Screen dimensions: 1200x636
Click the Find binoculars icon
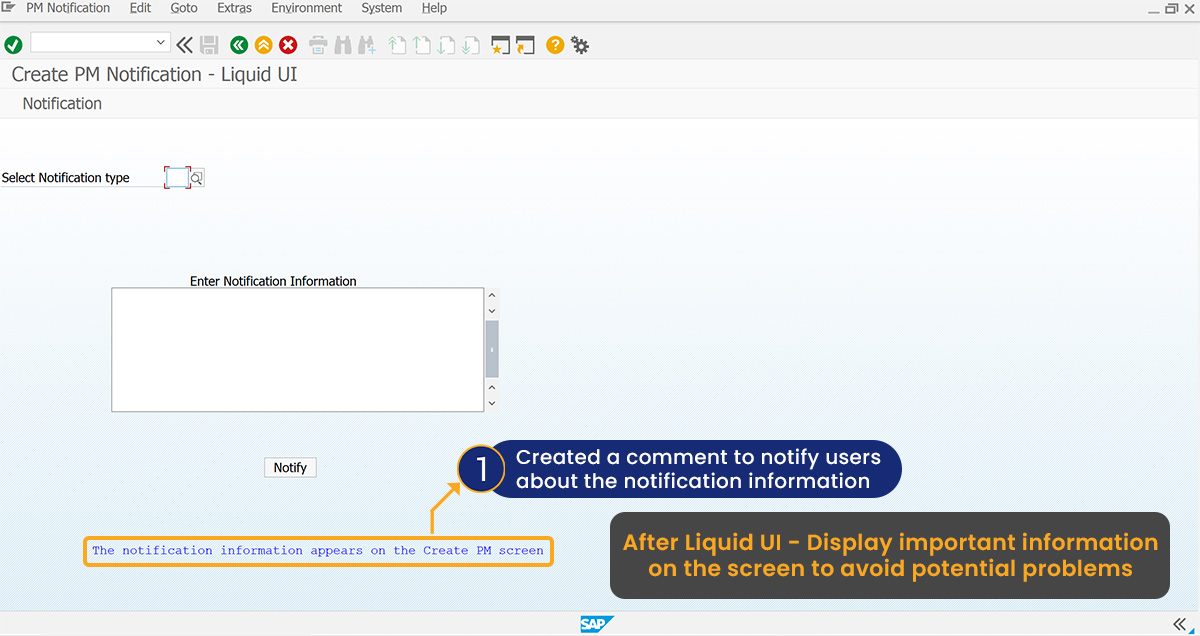[x=343, y=44]
